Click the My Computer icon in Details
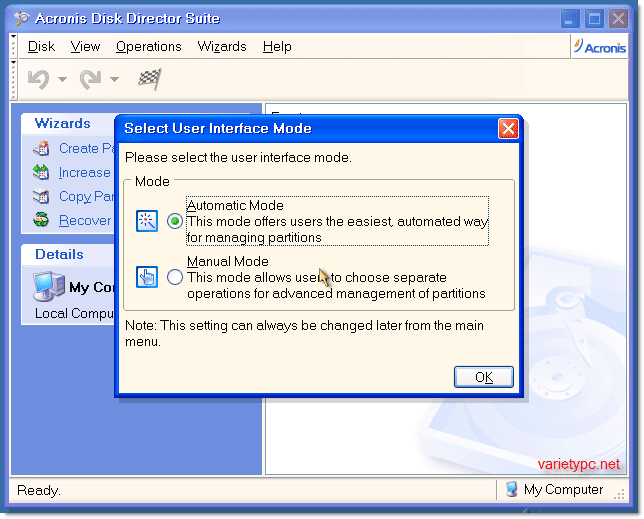 click(x=48, y=286)
